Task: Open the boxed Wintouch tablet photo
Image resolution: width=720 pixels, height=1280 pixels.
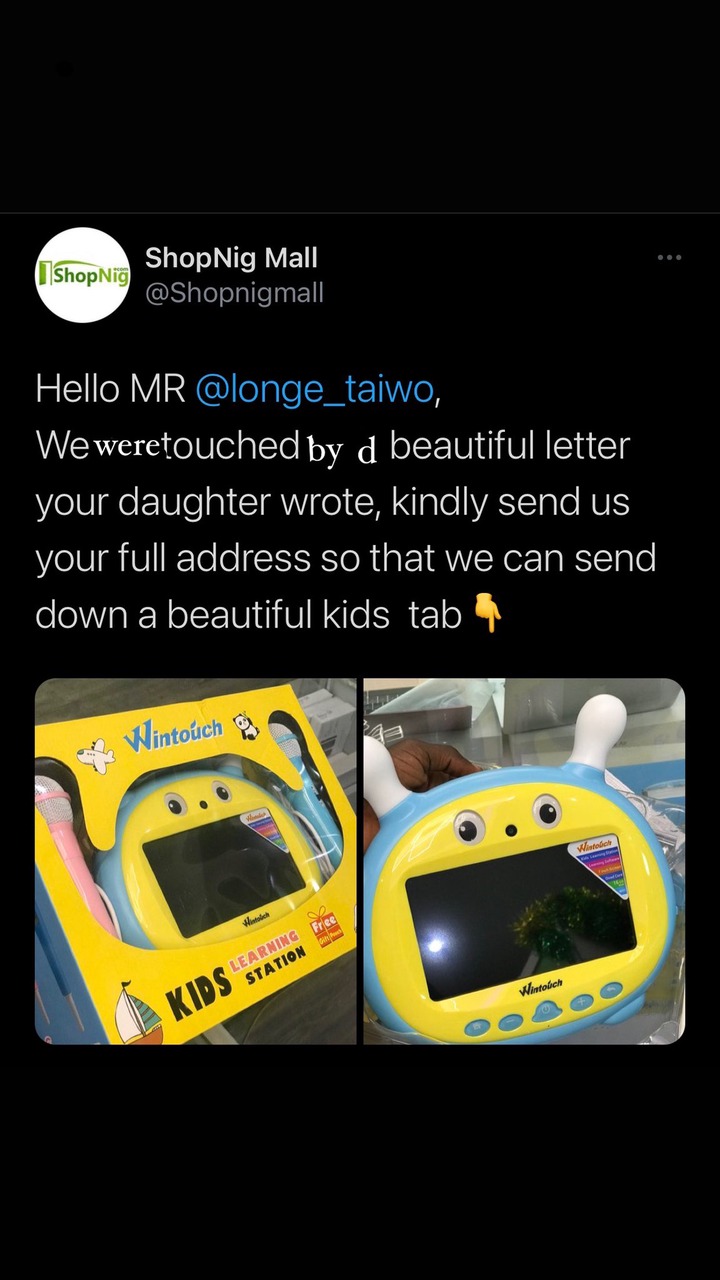Action: (196, 861)
